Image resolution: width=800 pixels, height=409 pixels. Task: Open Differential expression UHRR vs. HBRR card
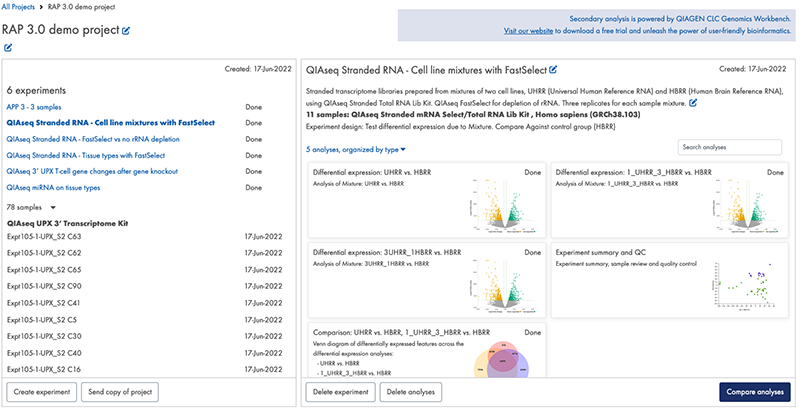pos(427,201)
